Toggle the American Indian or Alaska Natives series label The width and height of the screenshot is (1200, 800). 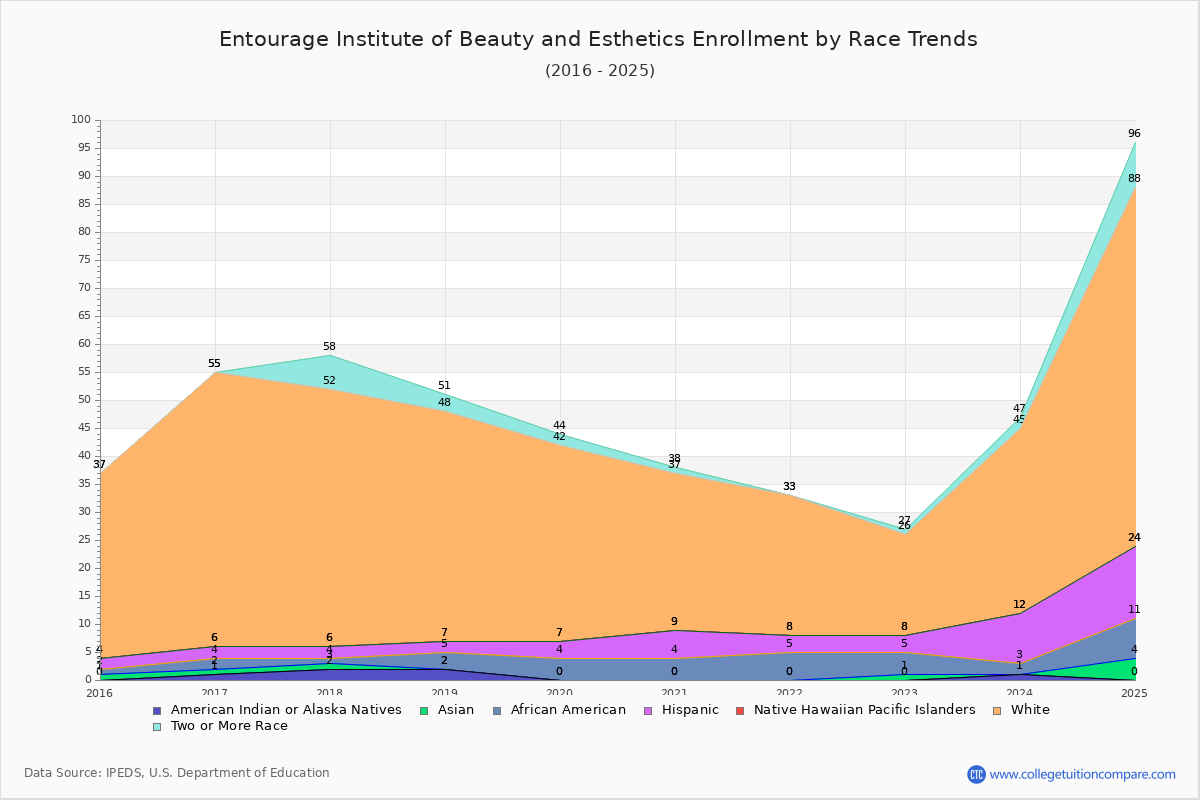pyautogui.click(x=286, y=710)
